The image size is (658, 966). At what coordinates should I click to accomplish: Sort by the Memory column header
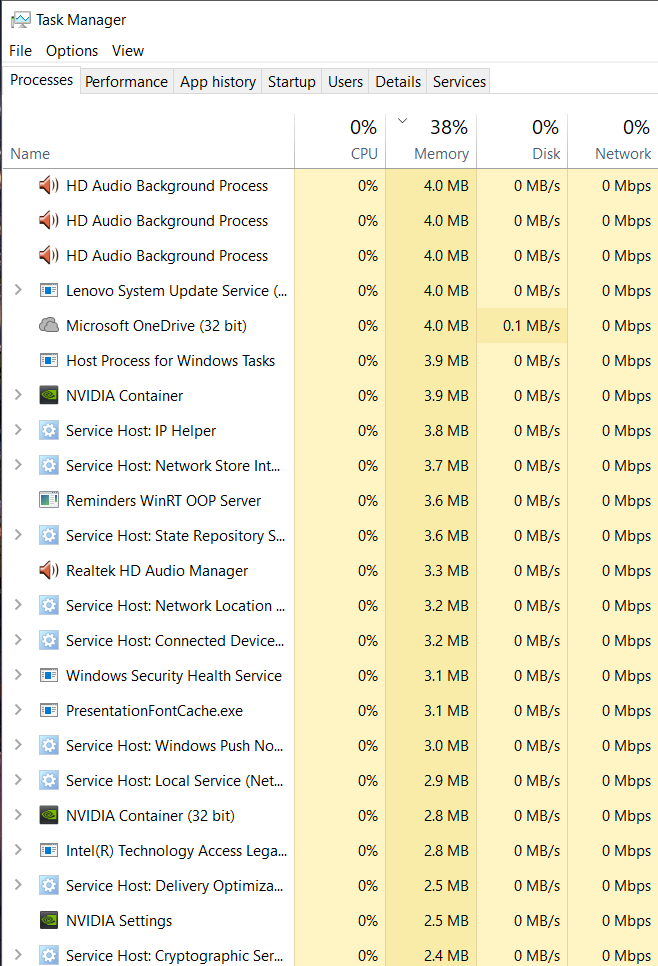431,141
